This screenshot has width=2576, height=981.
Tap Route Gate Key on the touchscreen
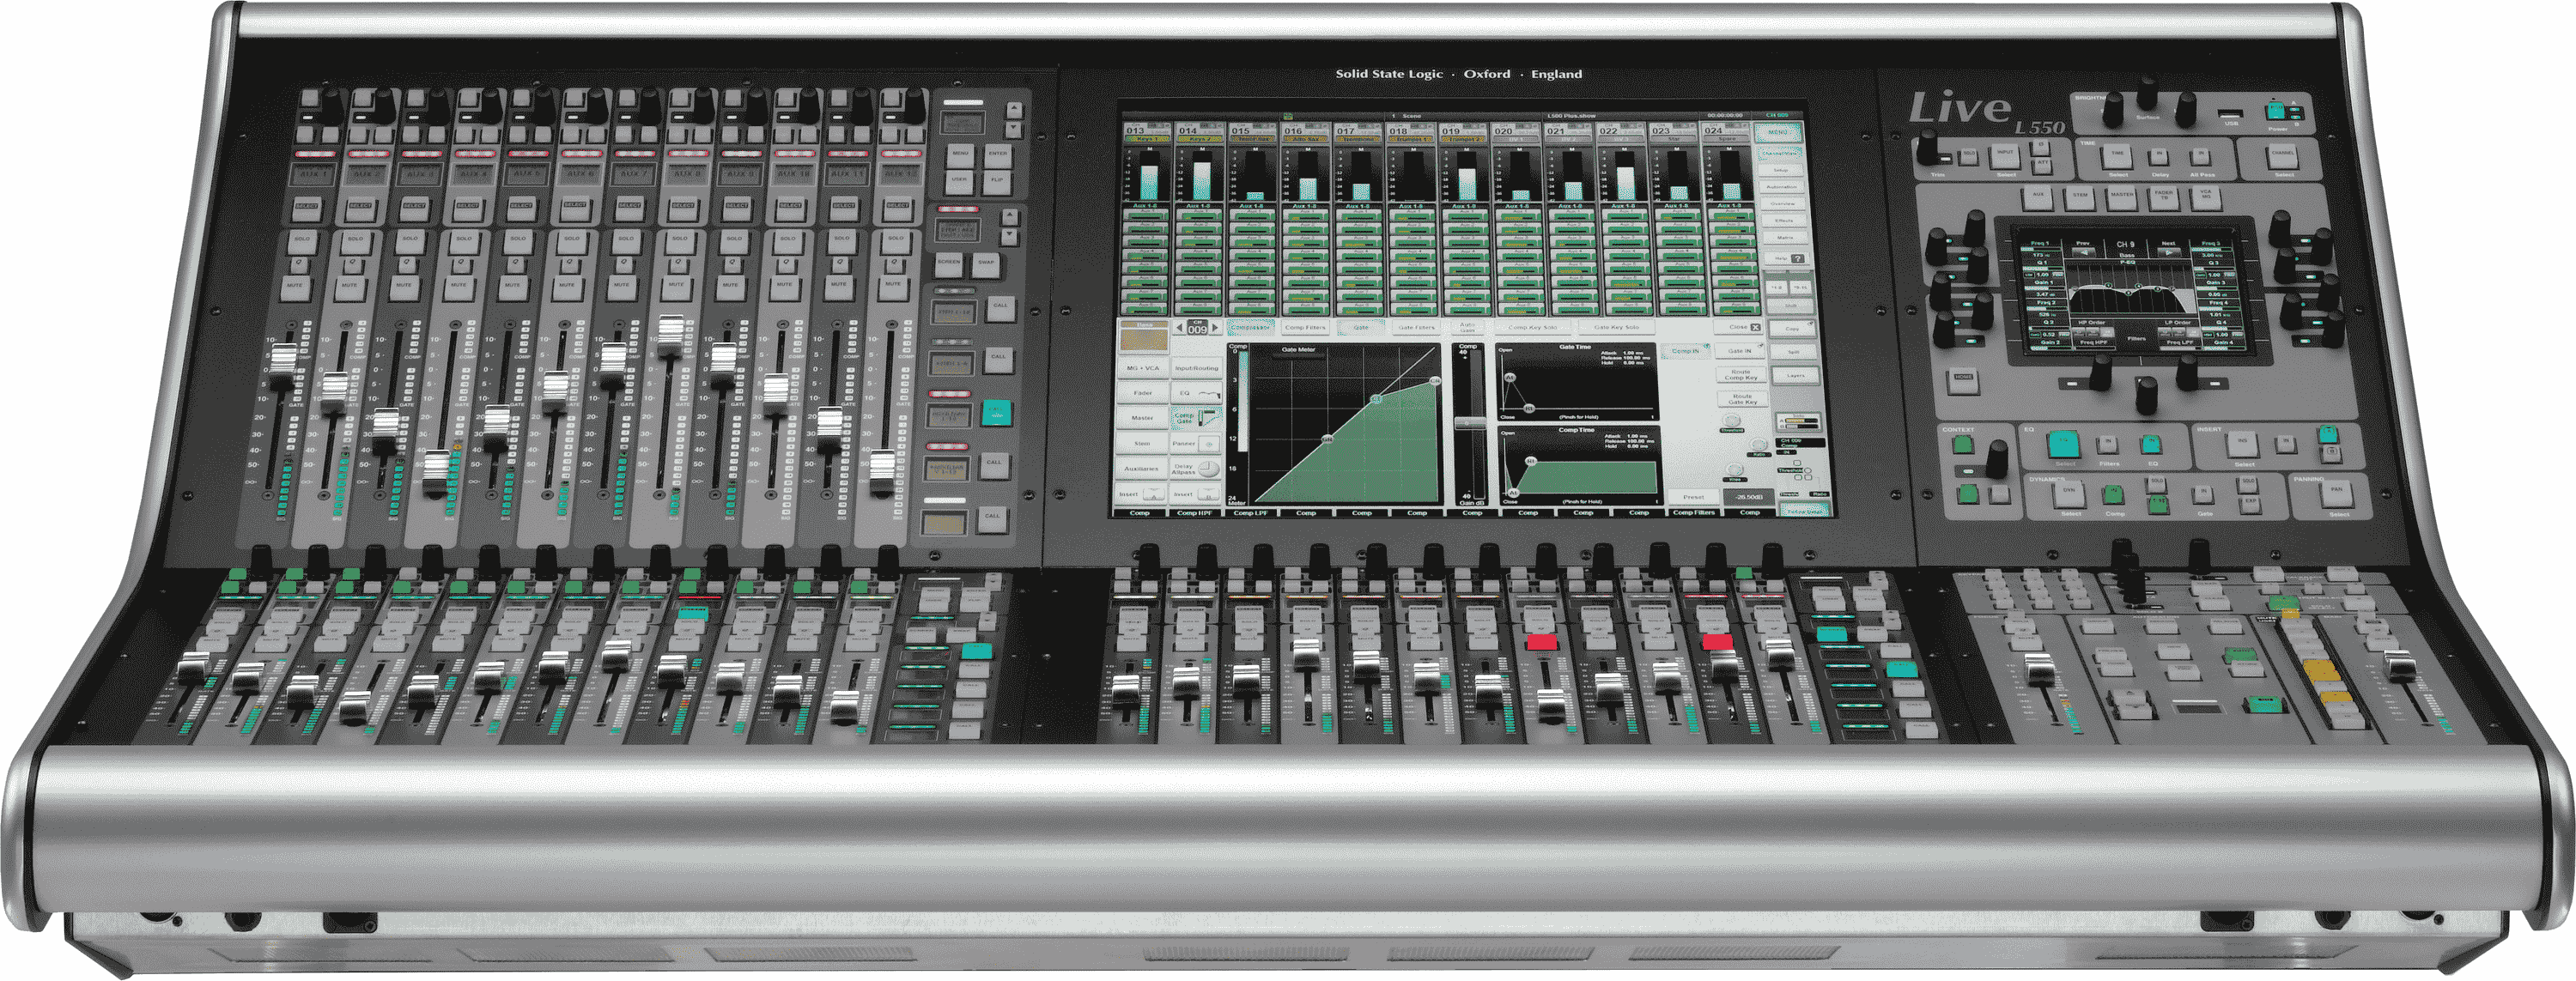pos(1744,399)
